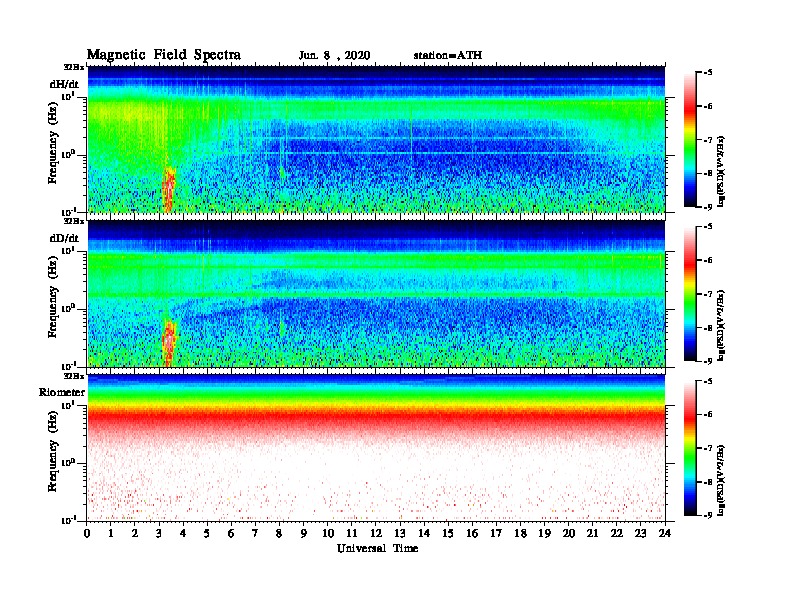The height and width of the screenshot is (612, 792).
Task: Click the hour "16" tick label on time axis
Action: pyautogui.click(x=472, y=533)
